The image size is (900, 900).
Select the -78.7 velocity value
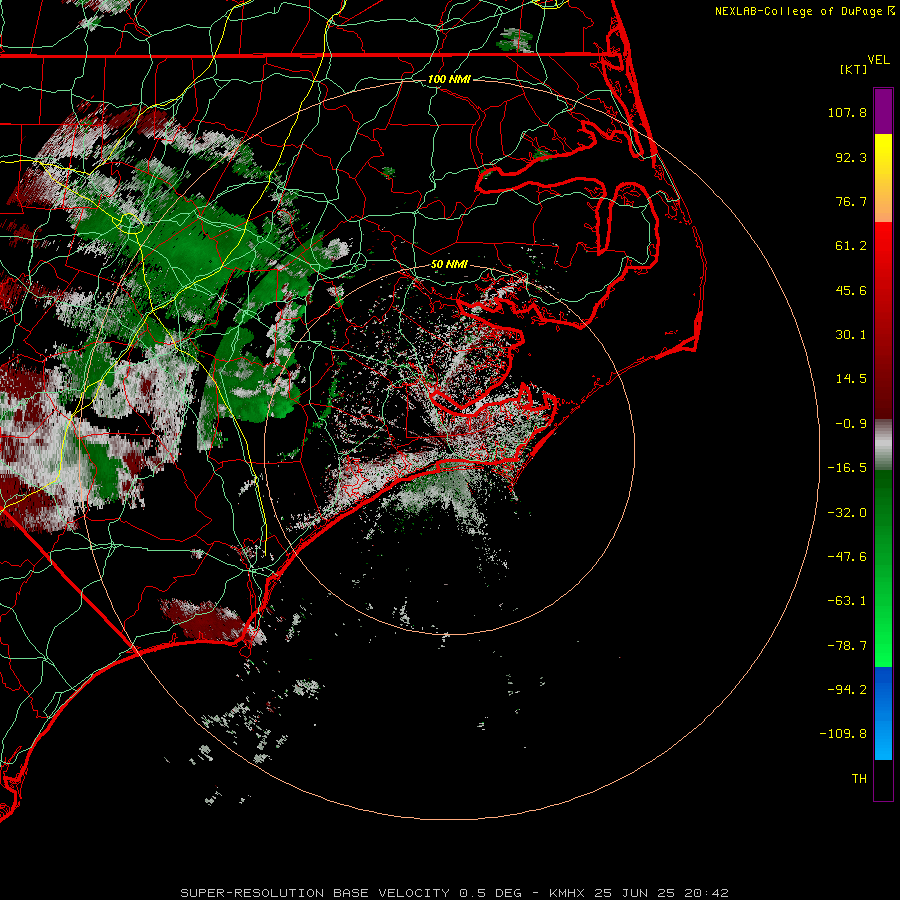(847, 646)
